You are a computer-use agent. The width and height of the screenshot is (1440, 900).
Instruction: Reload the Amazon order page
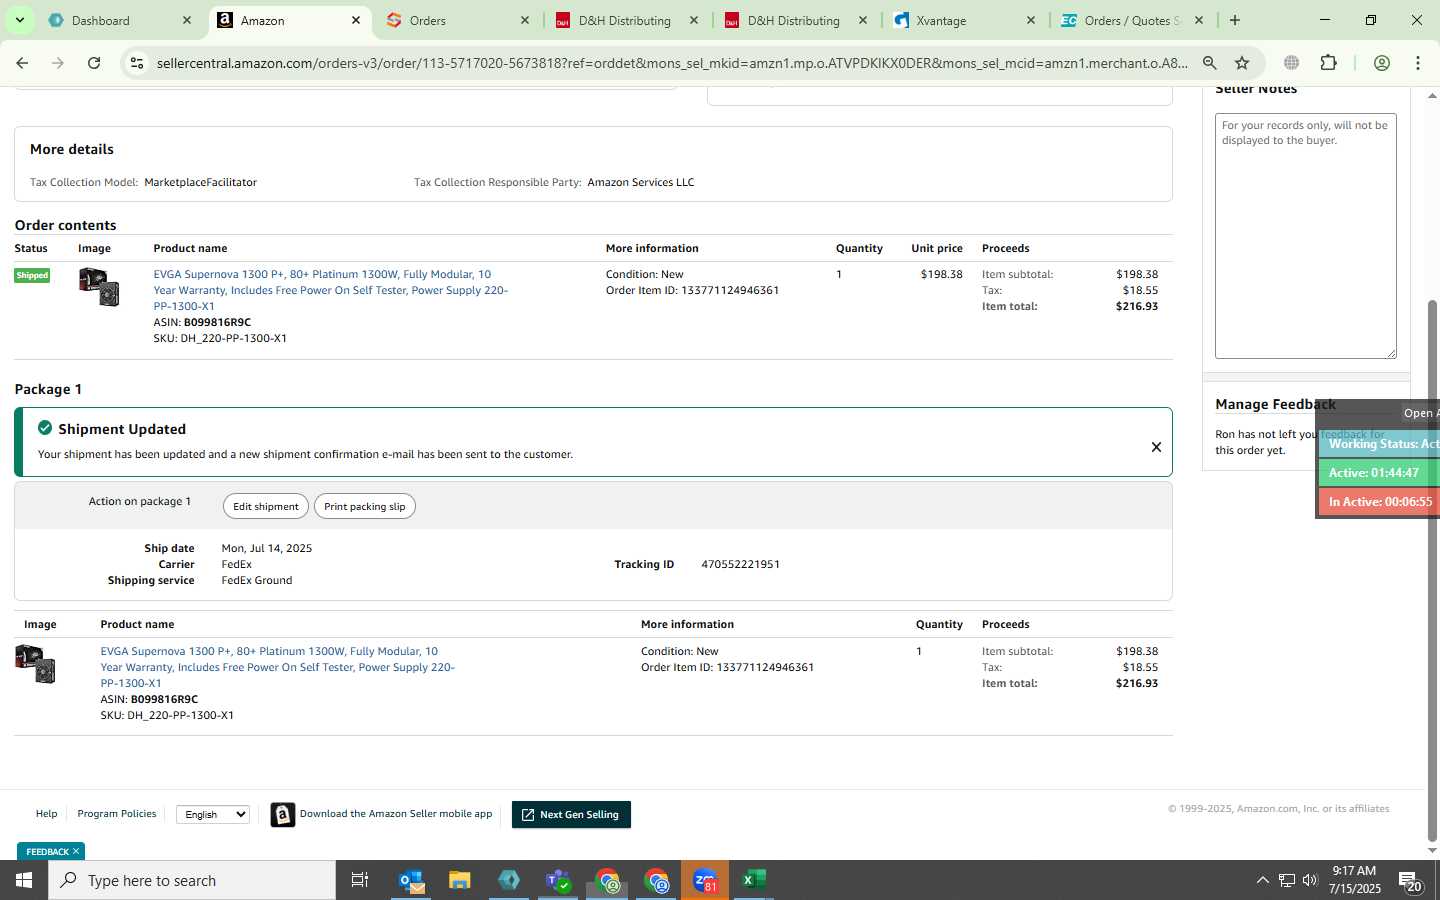coord(94,63)
